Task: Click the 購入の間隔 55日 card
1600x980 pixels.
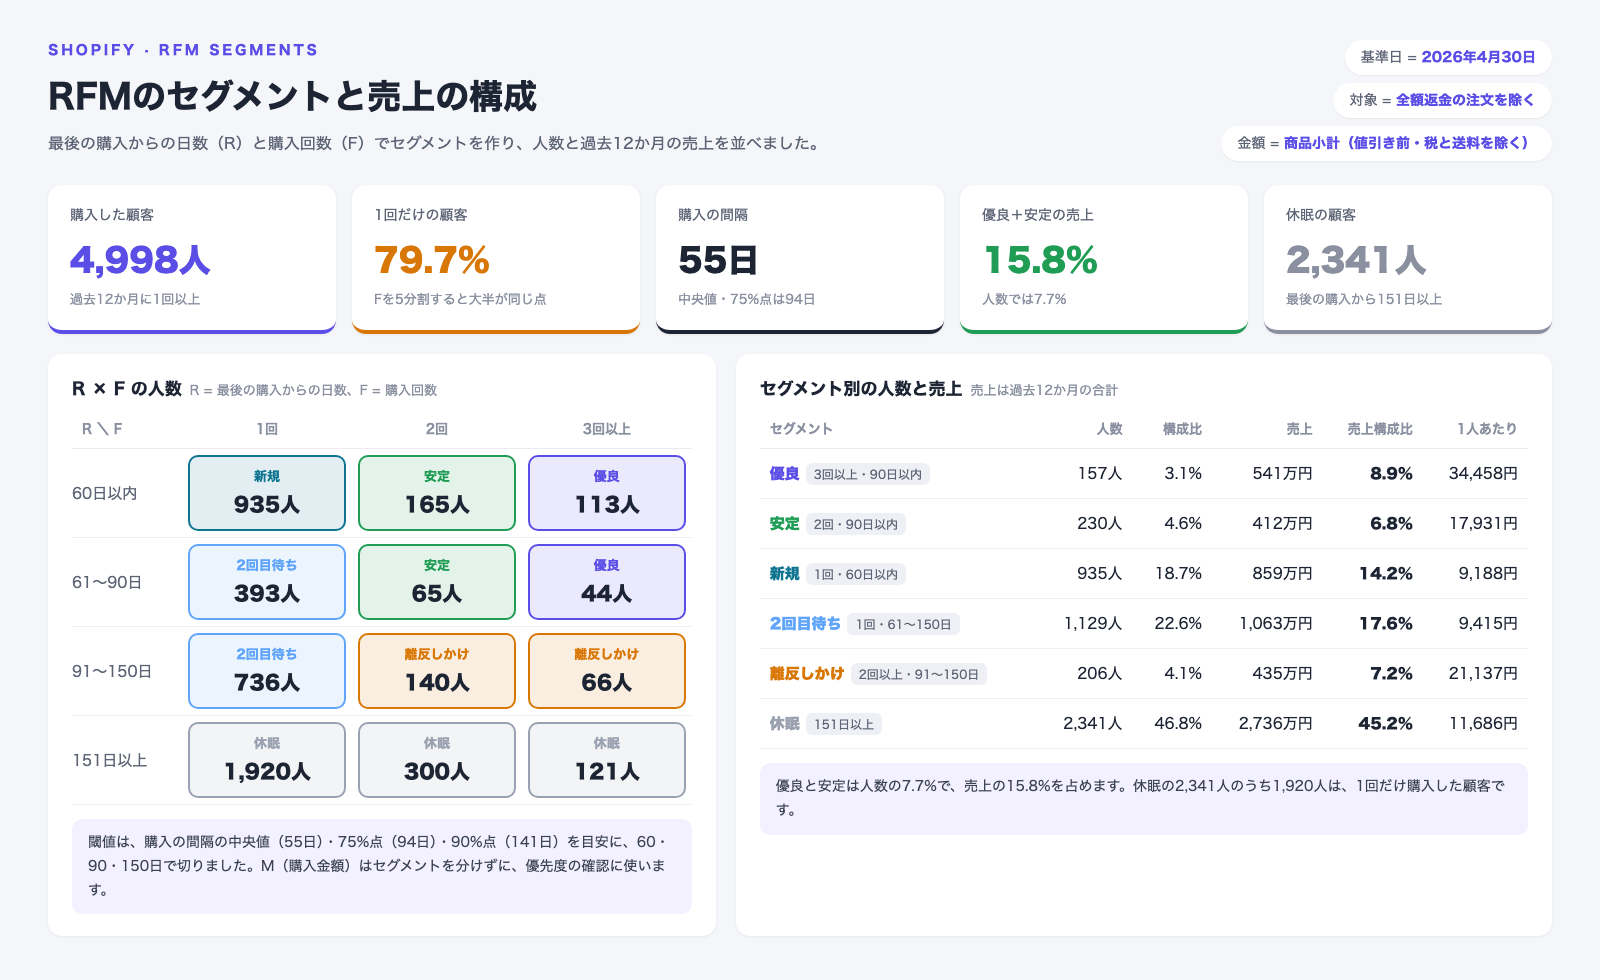Action: pyautogui.click(x=800, y=259)
